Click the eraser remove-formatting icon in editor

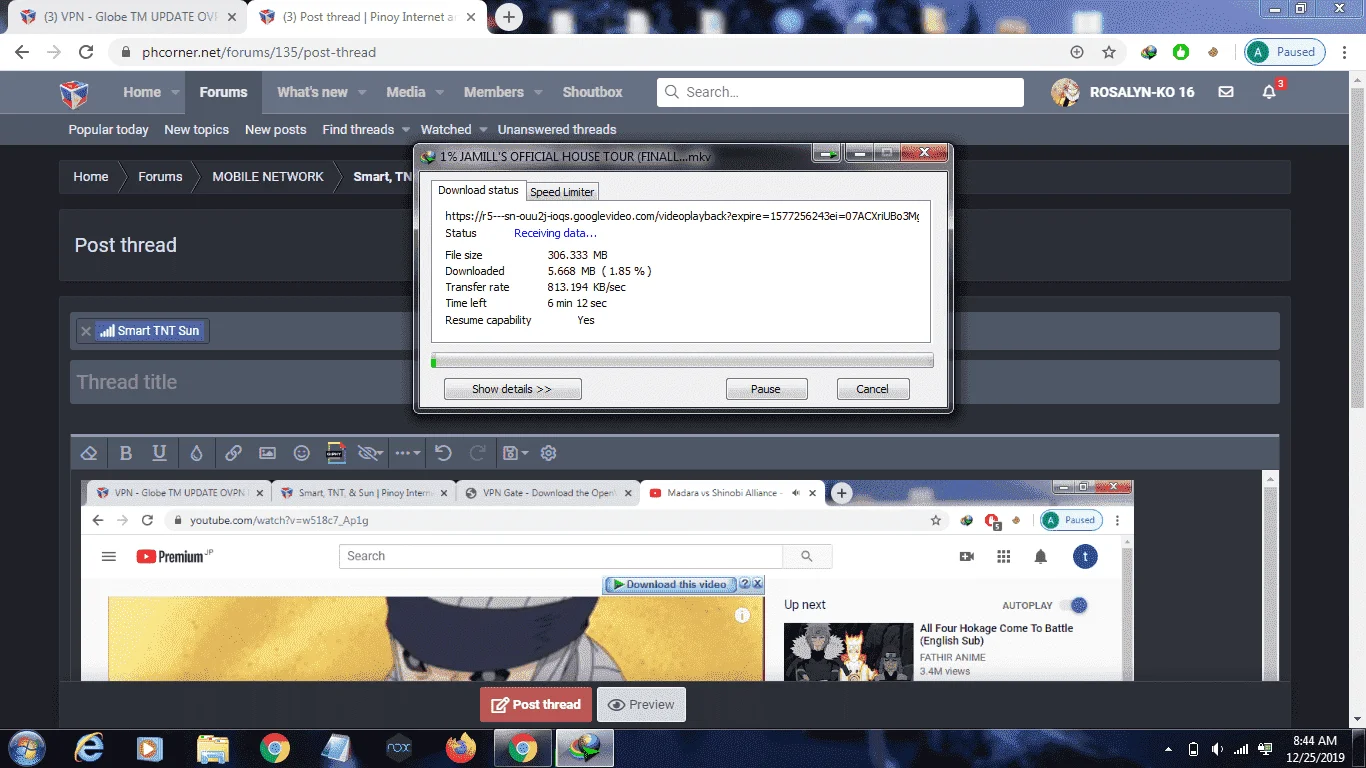click(89, 453)
